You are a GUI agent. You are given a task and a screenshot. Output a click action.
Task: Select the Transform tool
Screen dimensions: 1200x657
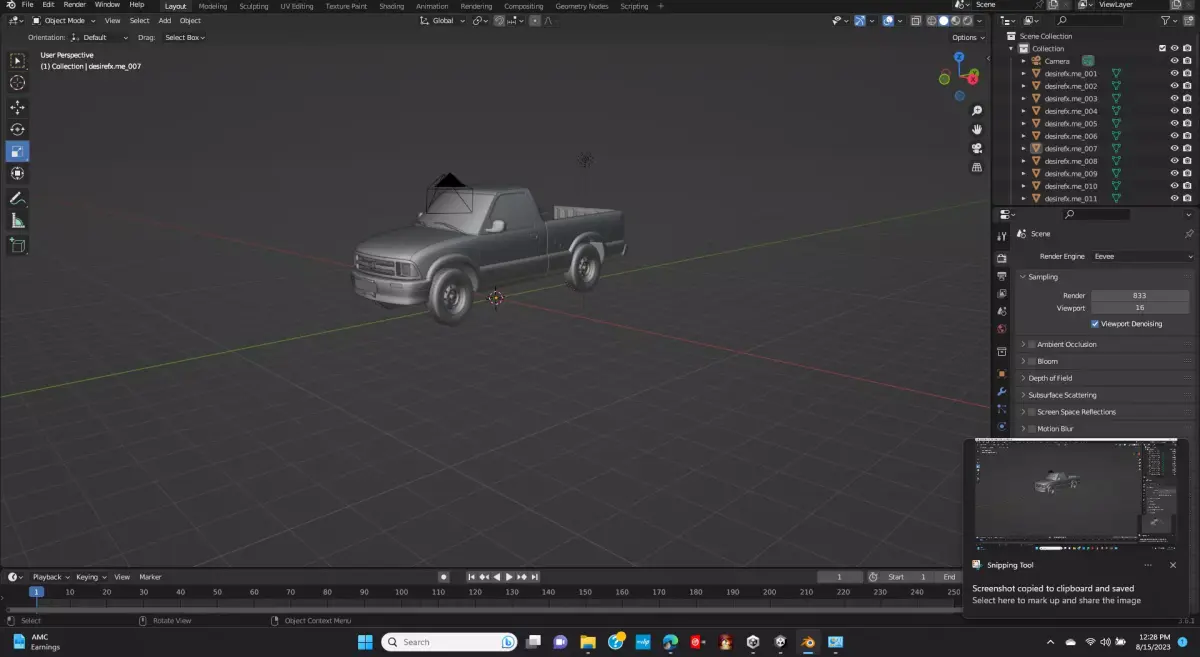click(17, 173)
